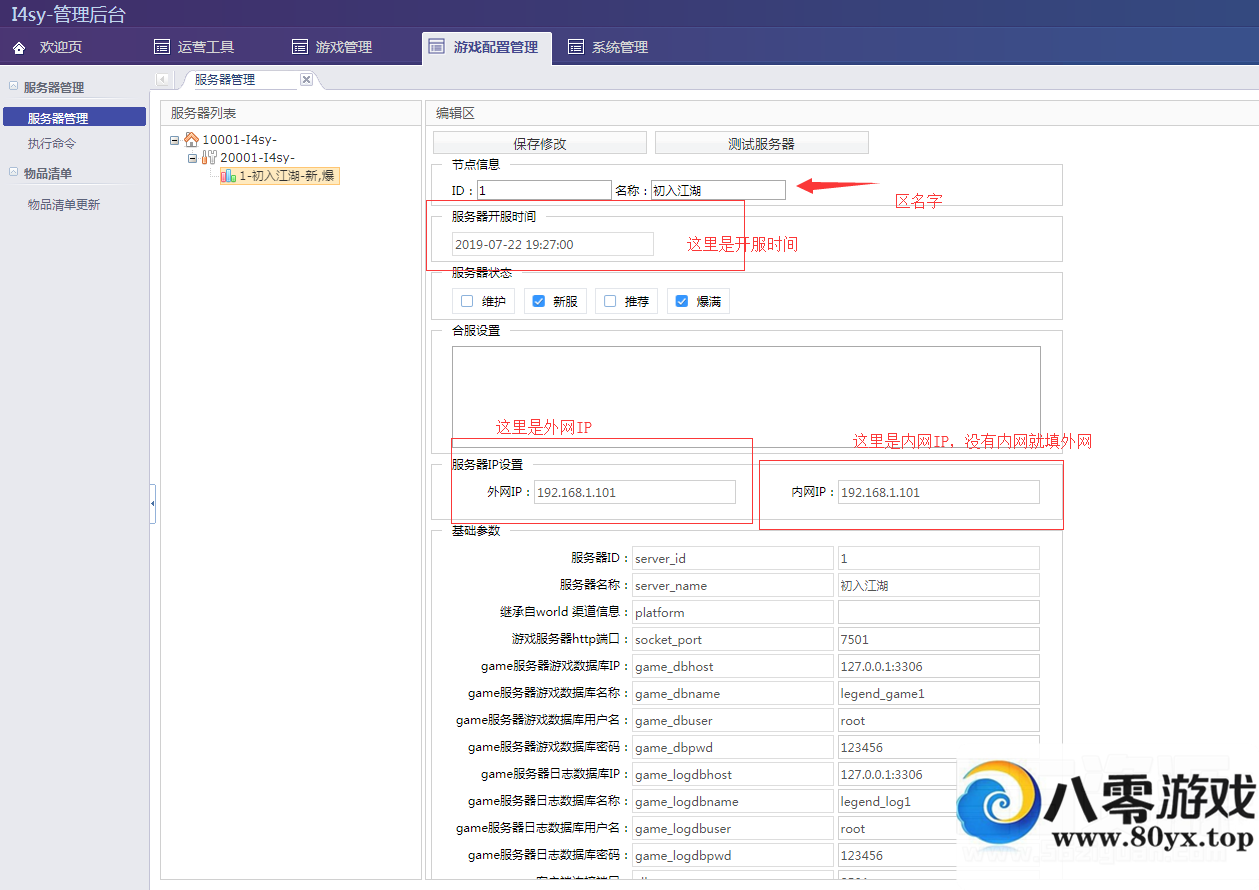Image resolution: width=1259 pixels, height=890 pixels.
Task: Close the 服务器管理 tab
Action: click(306, 80)
